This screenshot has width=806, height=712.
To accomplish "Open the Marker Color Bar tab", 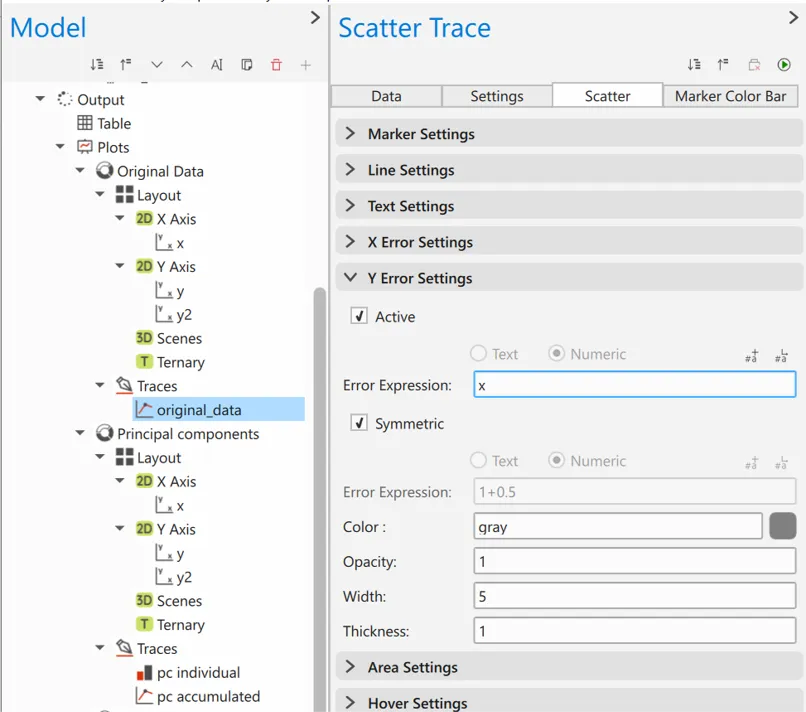I will click(730, 96).
